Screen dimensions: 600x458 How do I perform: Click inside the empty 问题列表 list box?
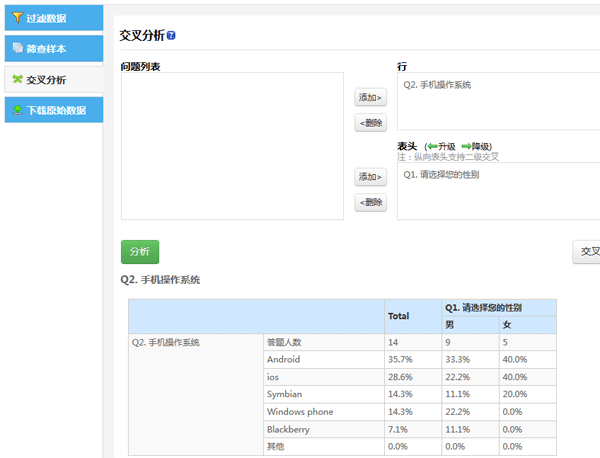pyautogui.click(x=232, y=146)
